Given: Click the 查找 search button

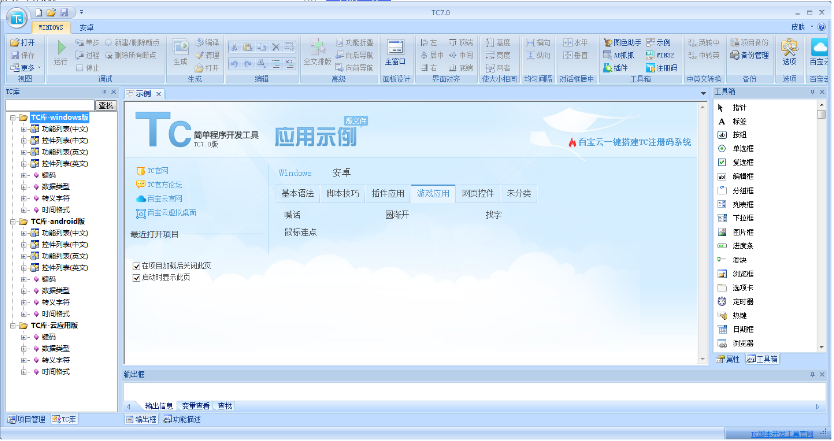Looking at the screenshot, I should pos(106,105).
